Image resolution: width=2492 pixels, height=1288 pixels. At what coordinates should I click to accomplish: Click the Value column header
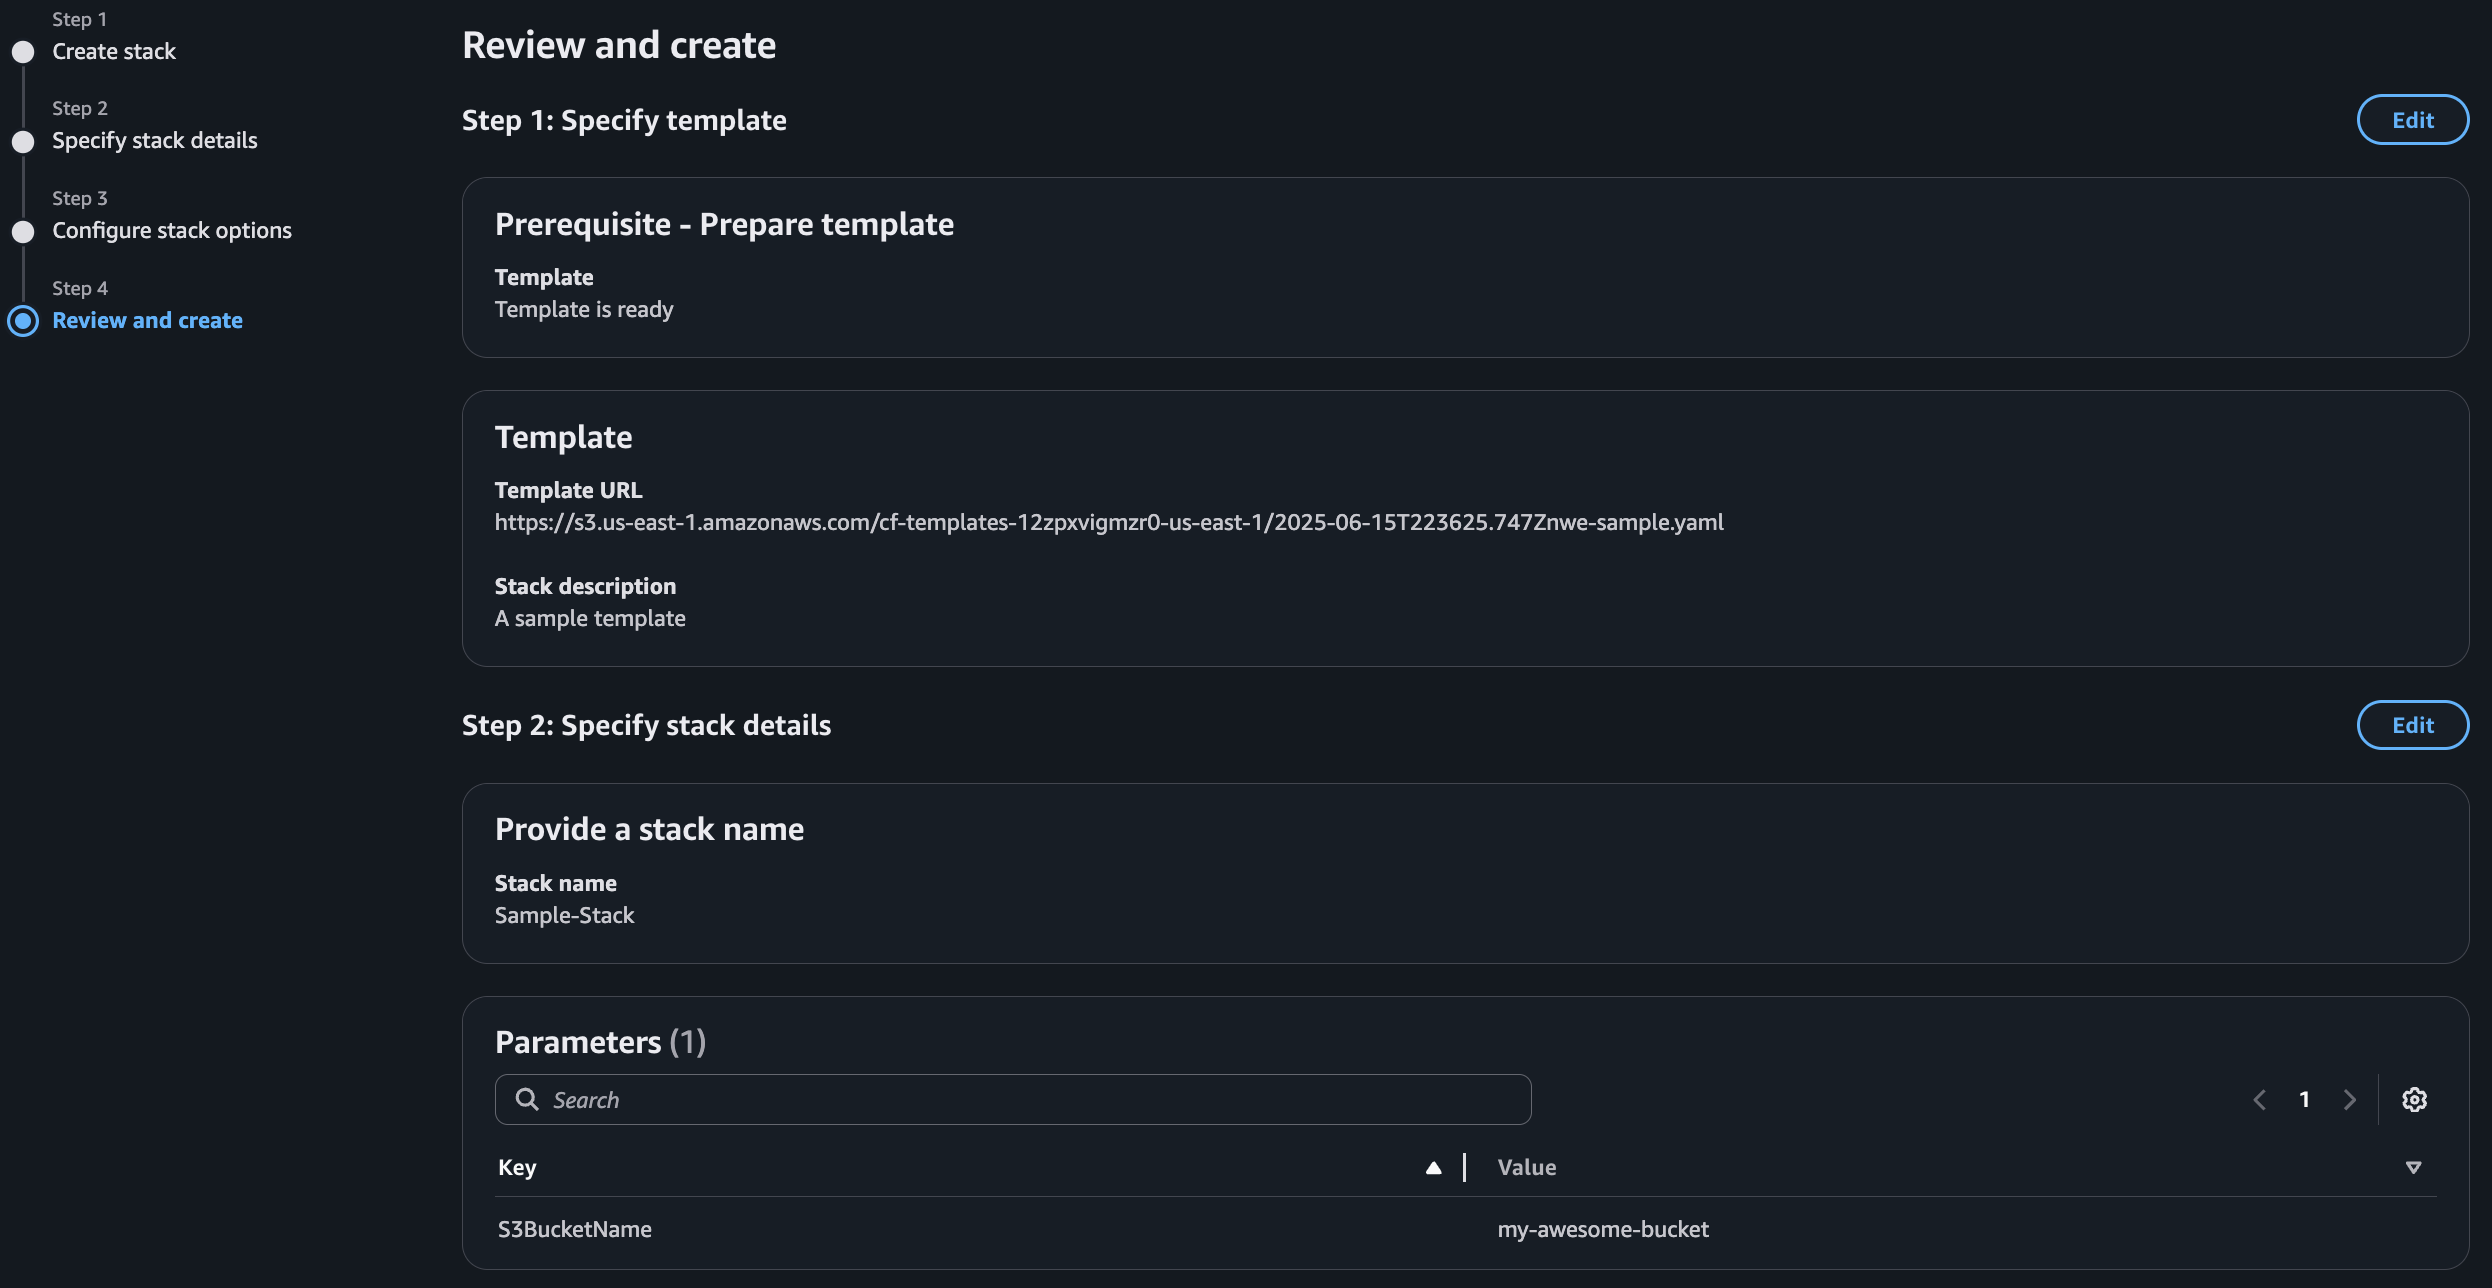click(x=1526, y=1168)
